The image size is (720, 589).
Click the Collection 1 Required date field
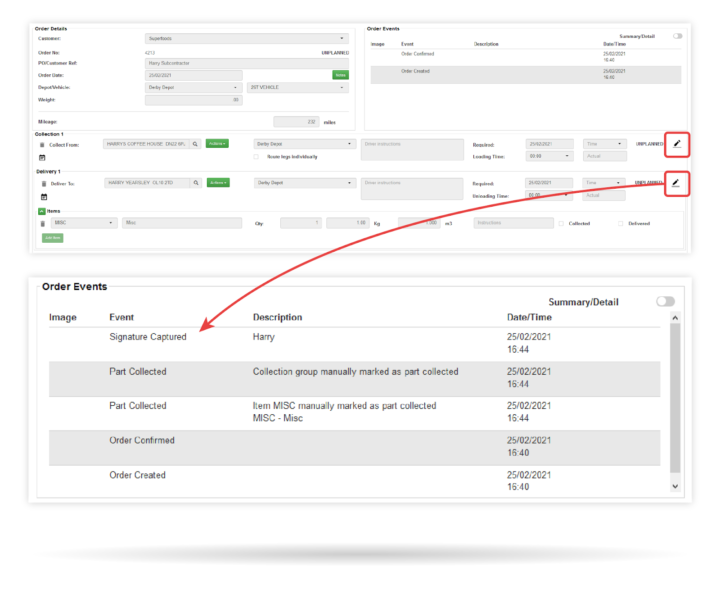[x=549, y=144]
